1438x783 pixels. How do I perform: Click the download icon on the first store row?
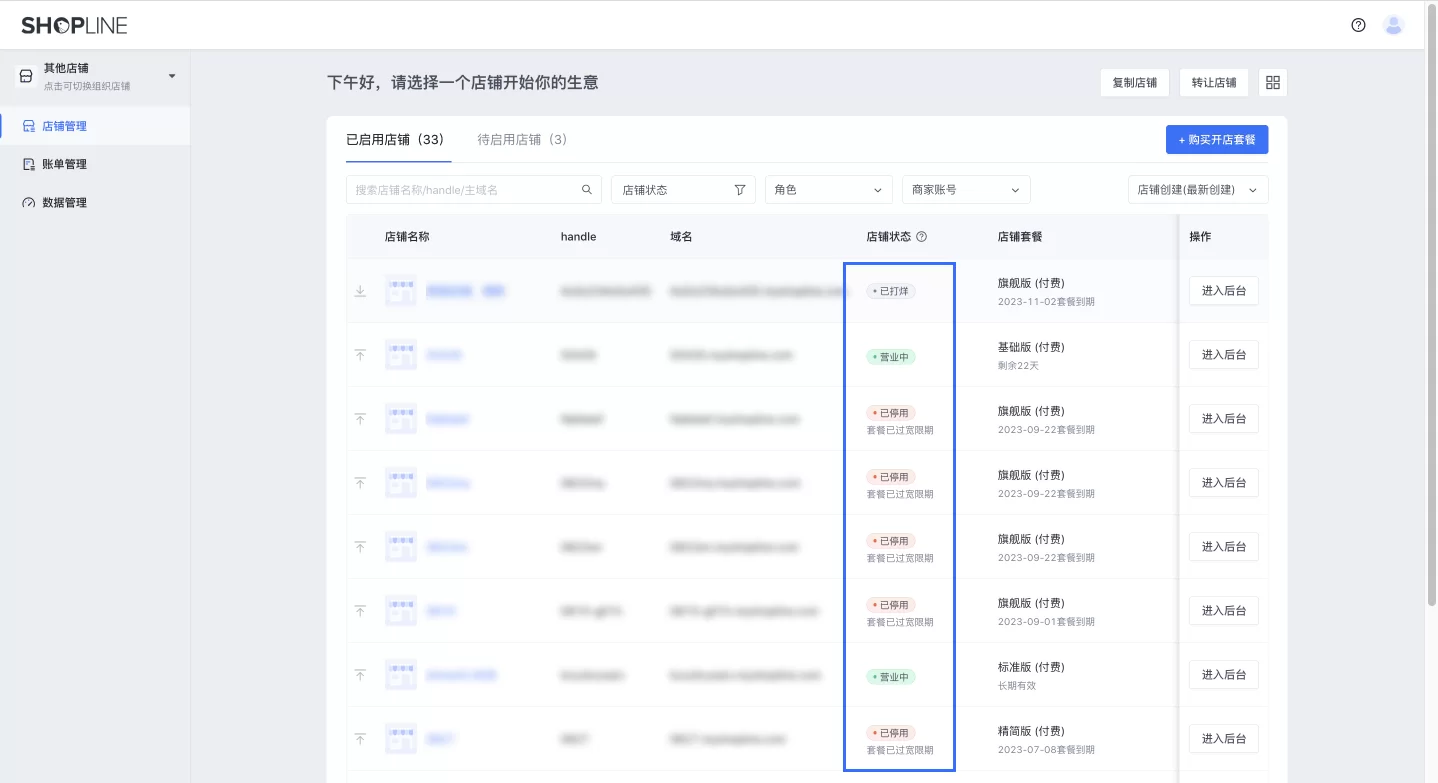coord(360,291)
